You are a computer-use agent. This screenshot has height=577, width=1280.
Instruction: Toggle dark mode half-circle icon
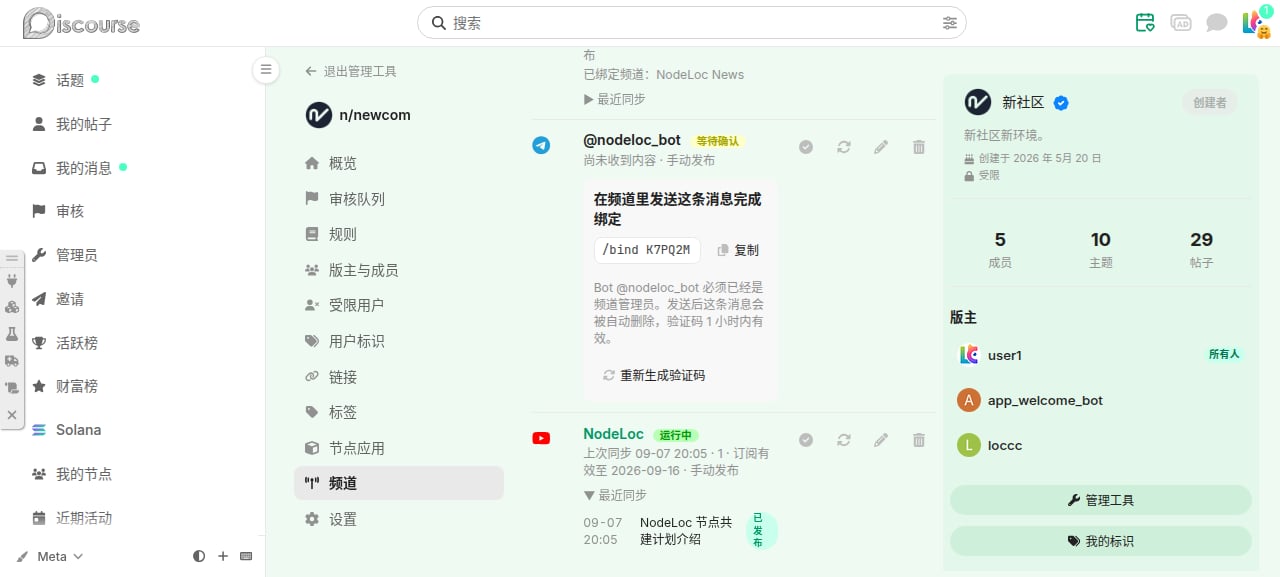tap(199, 556)
